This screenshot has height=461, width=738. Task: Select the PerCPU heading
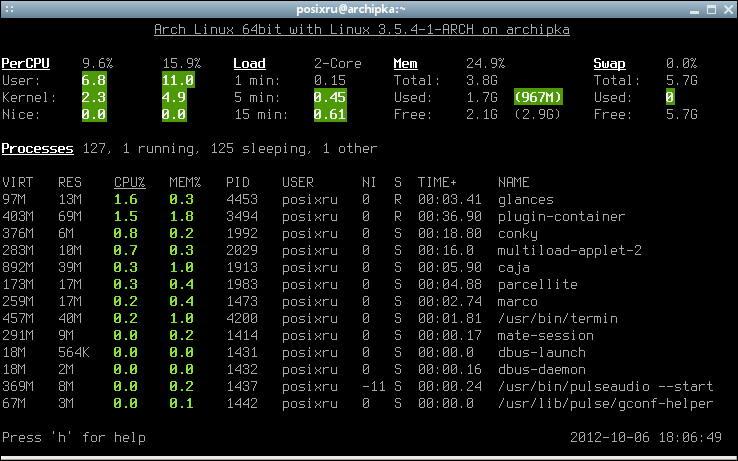(25, 64)
